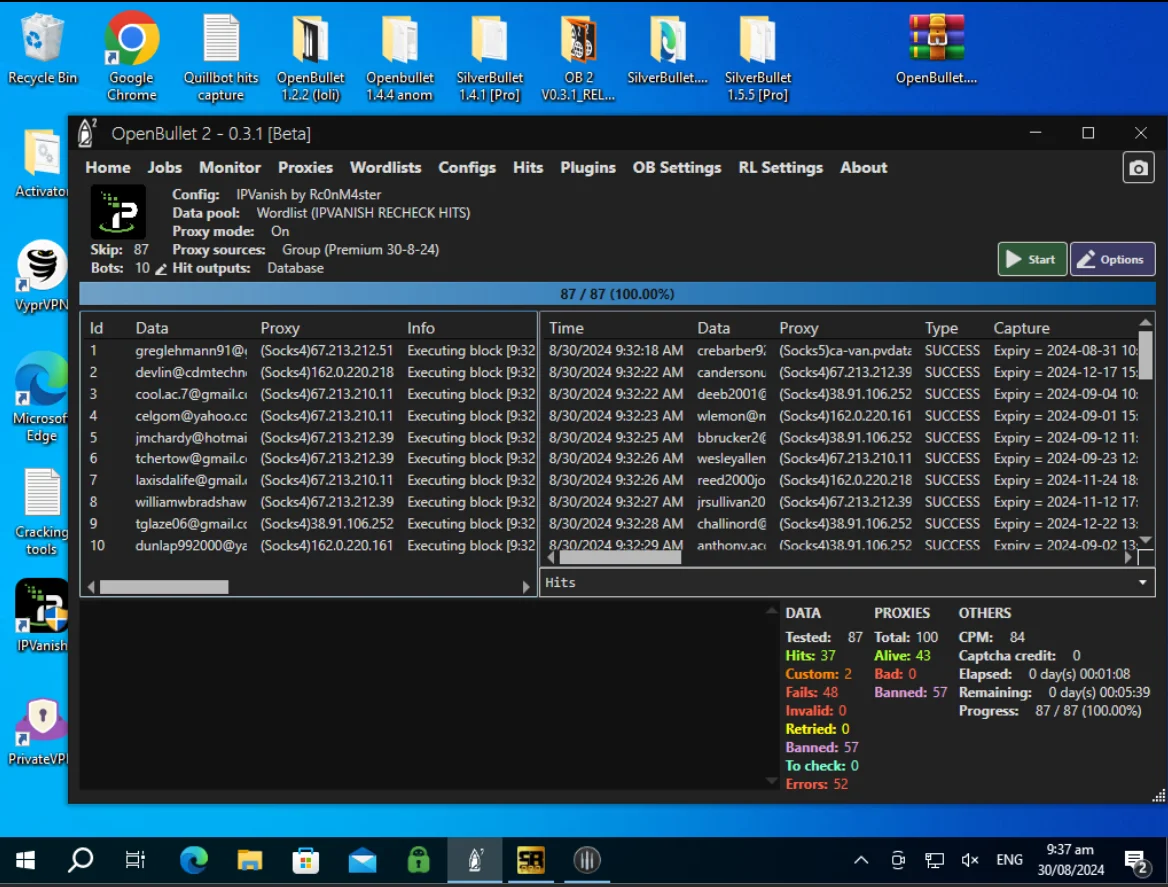The width and height of the screenshot is (1168, 887).
Task: Open SilverBullet 1.4.1 [Pro] folder icon
Action: click(x=489, y=58)
